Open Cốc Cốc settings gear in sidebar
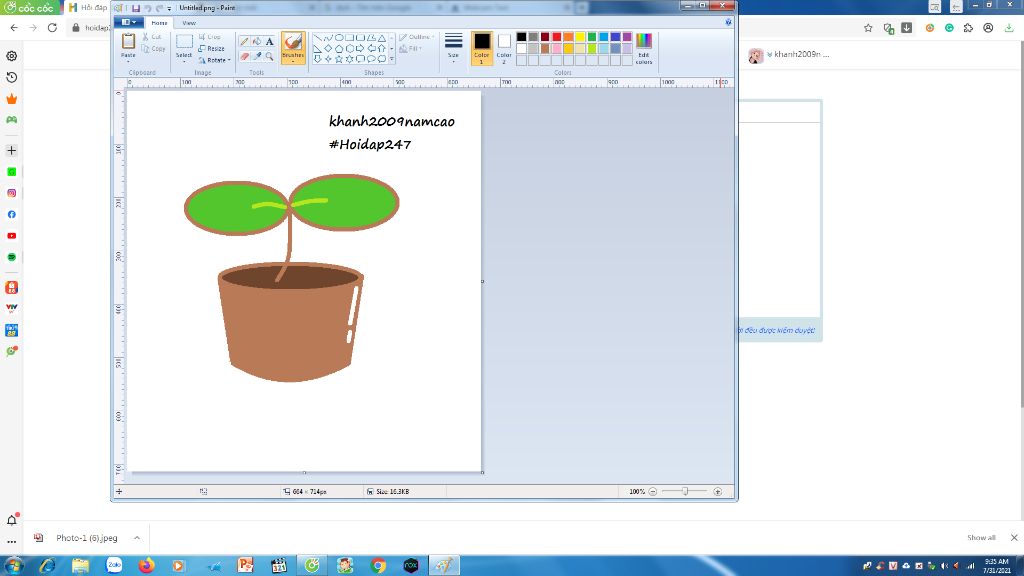The image size is (1024, 576). [12, 56]
